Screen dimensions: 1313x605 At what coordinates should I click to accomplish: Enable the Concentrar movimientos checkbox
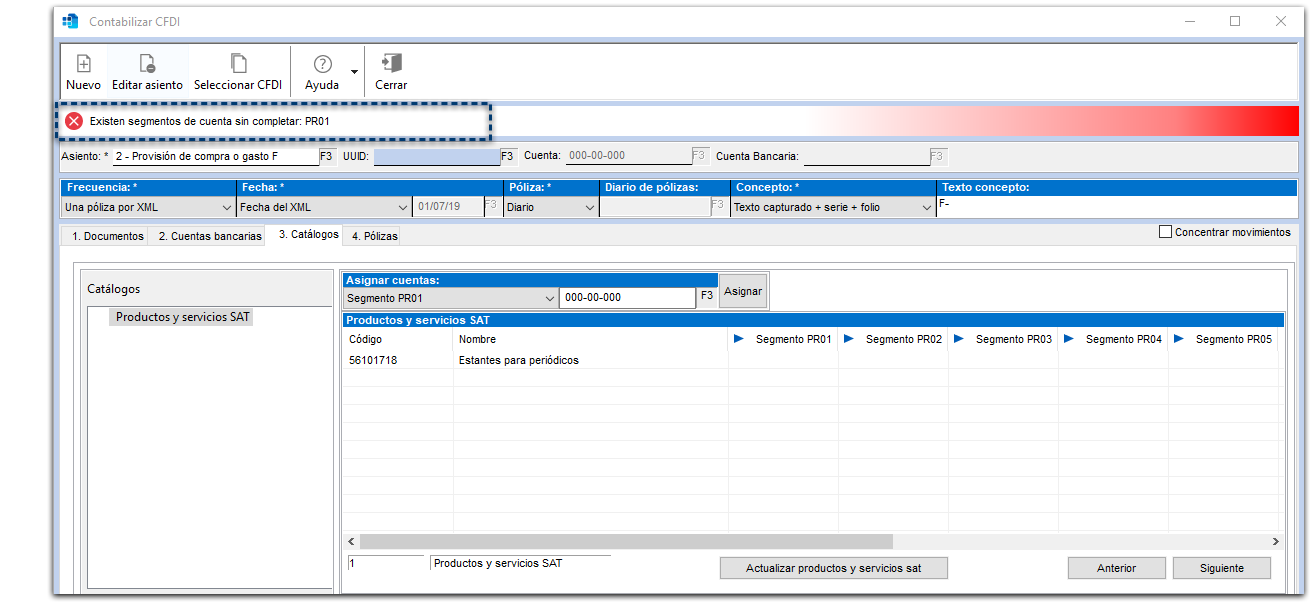1167,231
